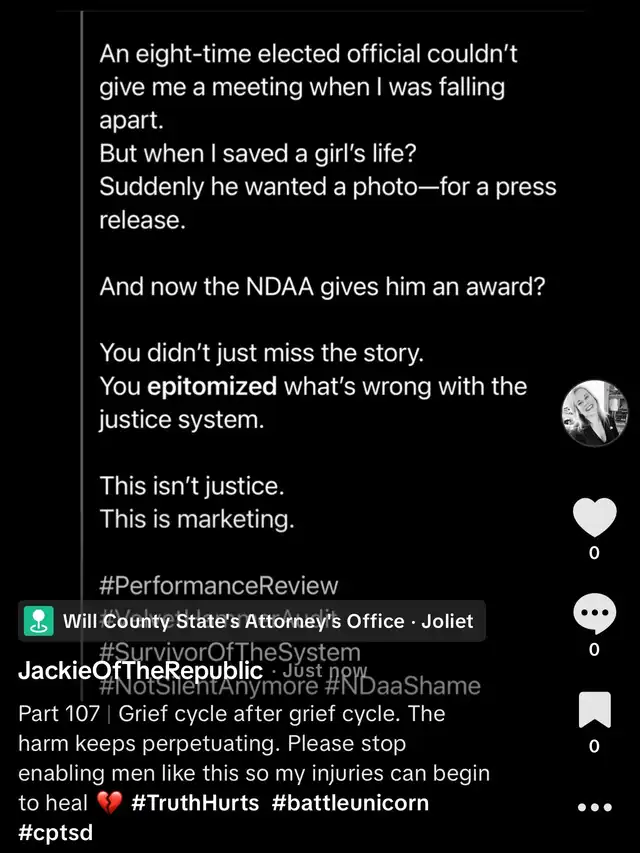Tap the #PerformanceReview text in the video
640x853 pixels.
218,586
